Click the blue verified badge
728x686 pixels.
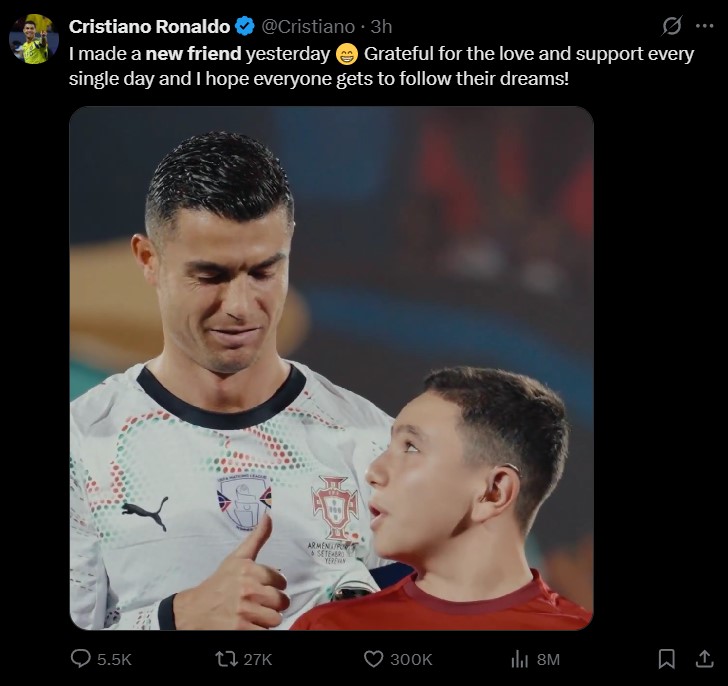point(244,28)
